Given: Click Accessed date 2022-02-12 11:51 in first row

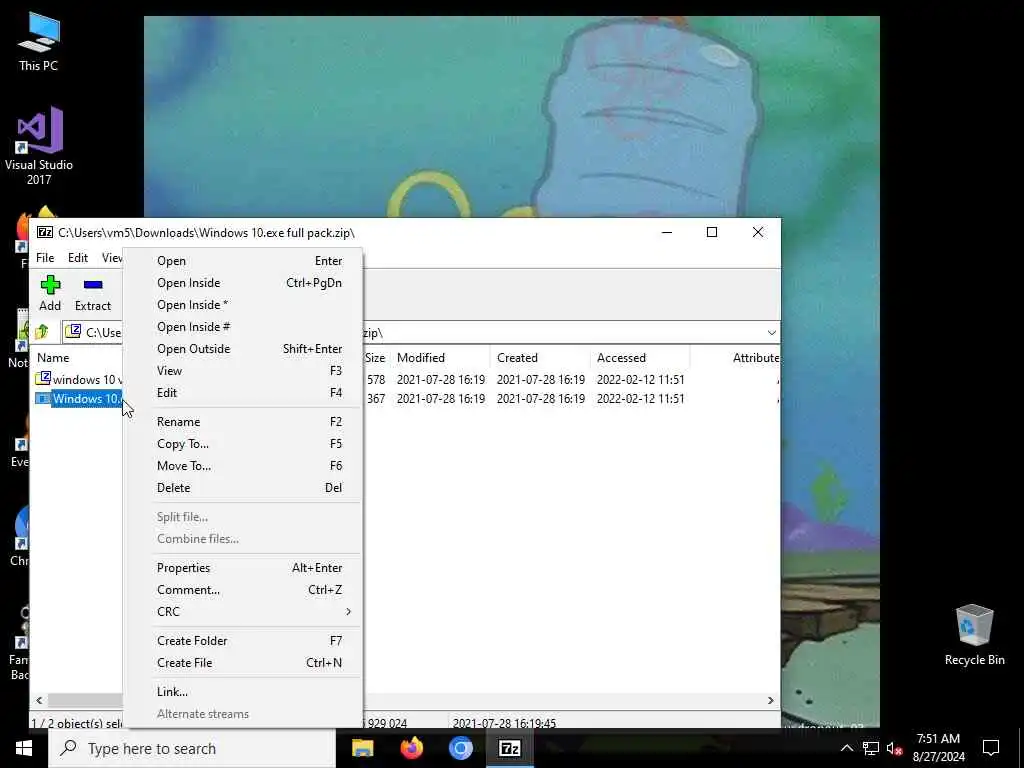Looking at the screenshot, I should point(641,379).
